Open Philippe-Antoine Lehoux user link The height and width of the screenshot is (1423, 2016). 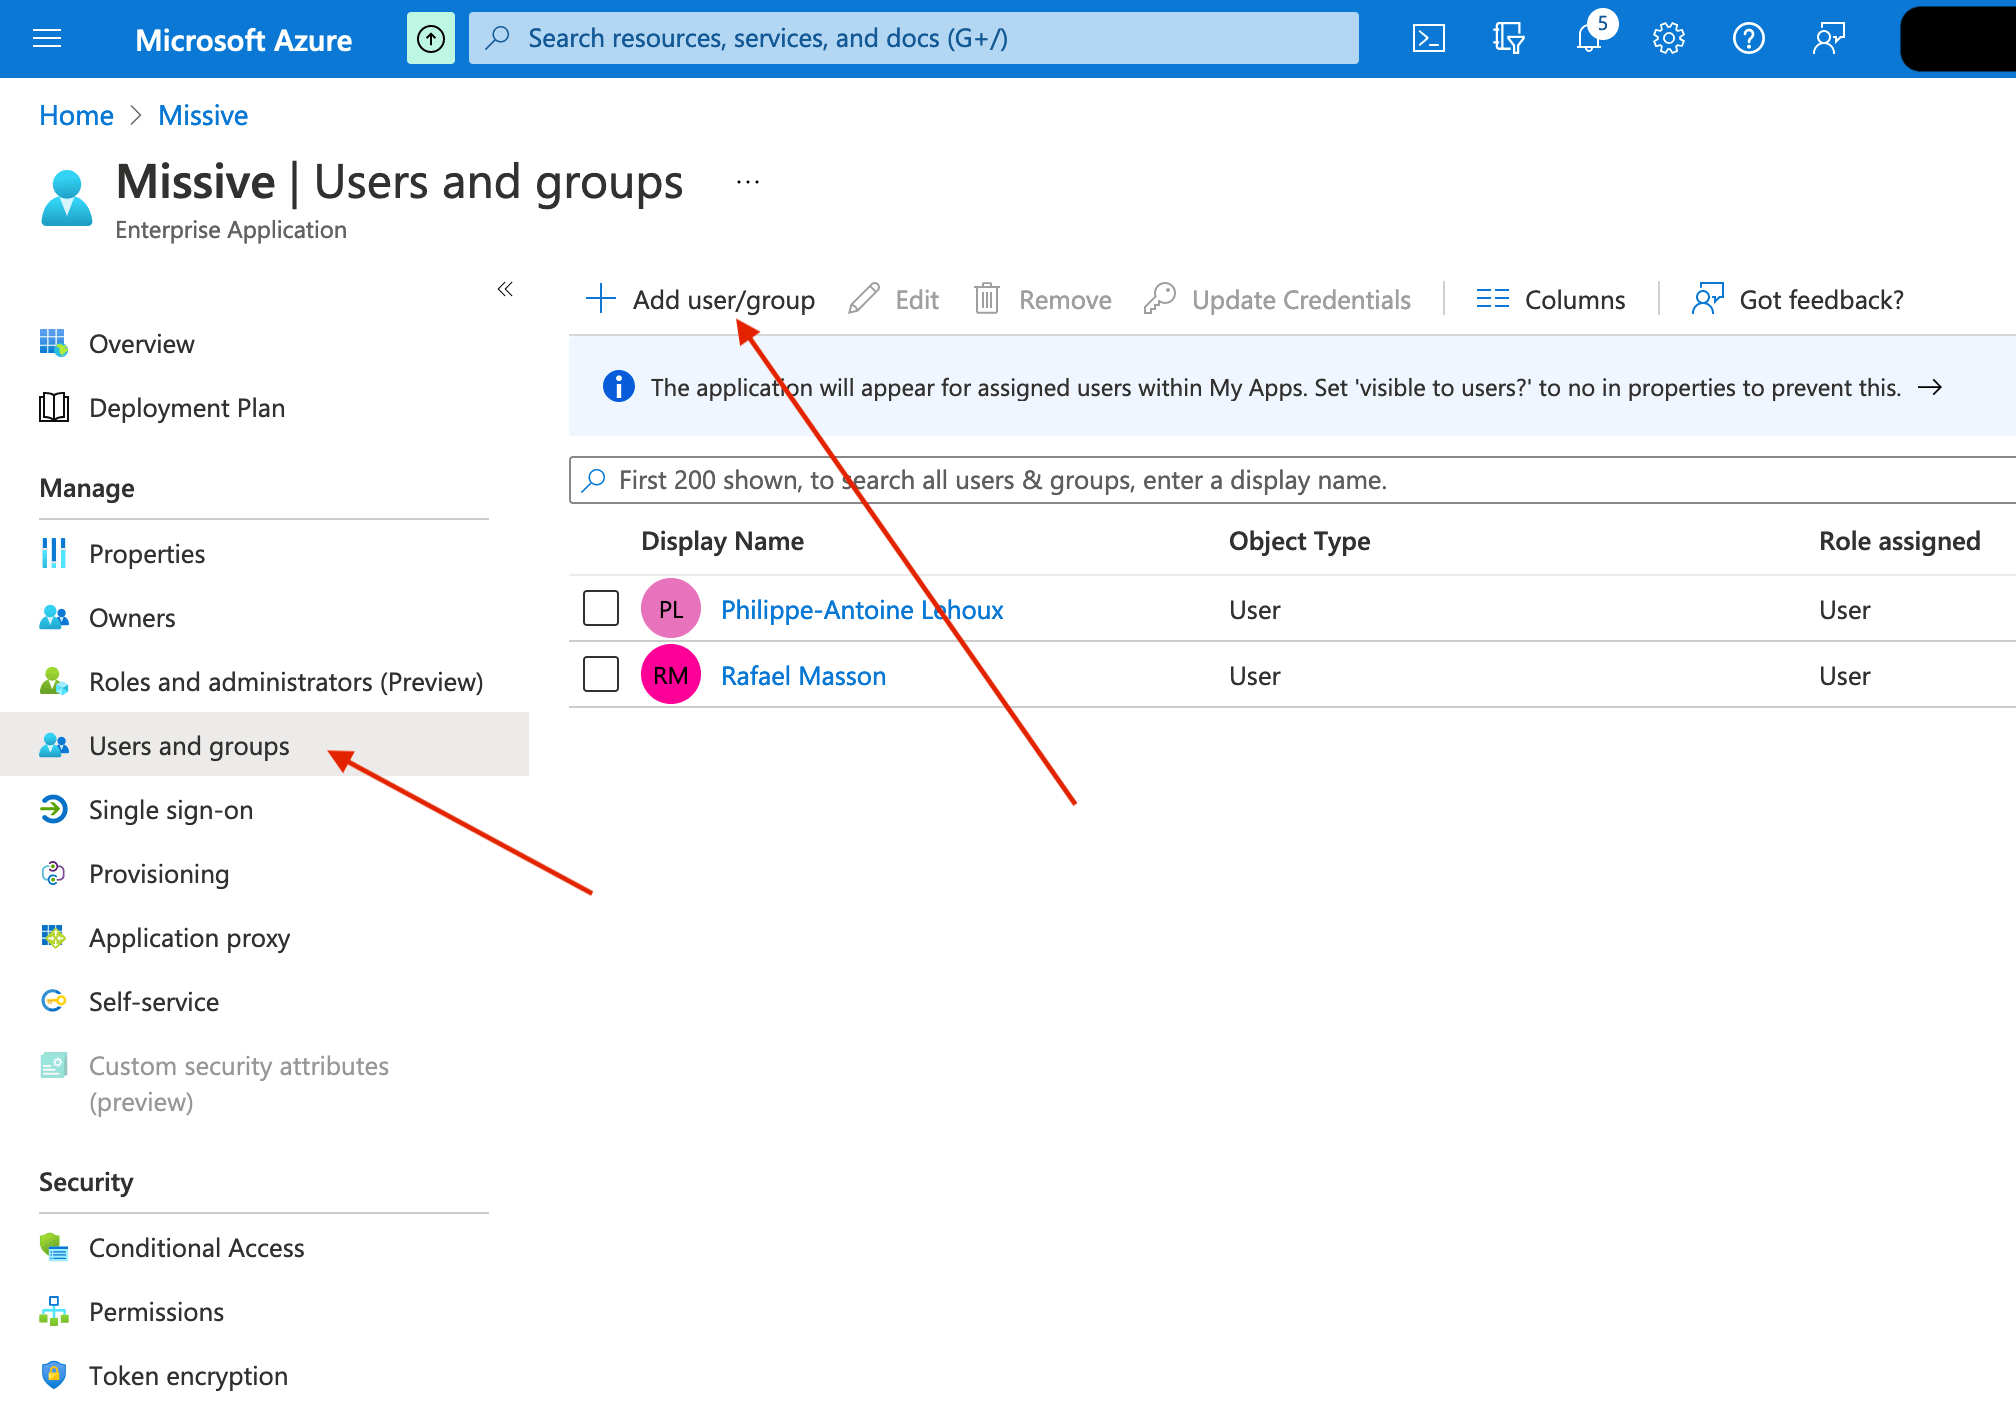[x=862, y=609]
